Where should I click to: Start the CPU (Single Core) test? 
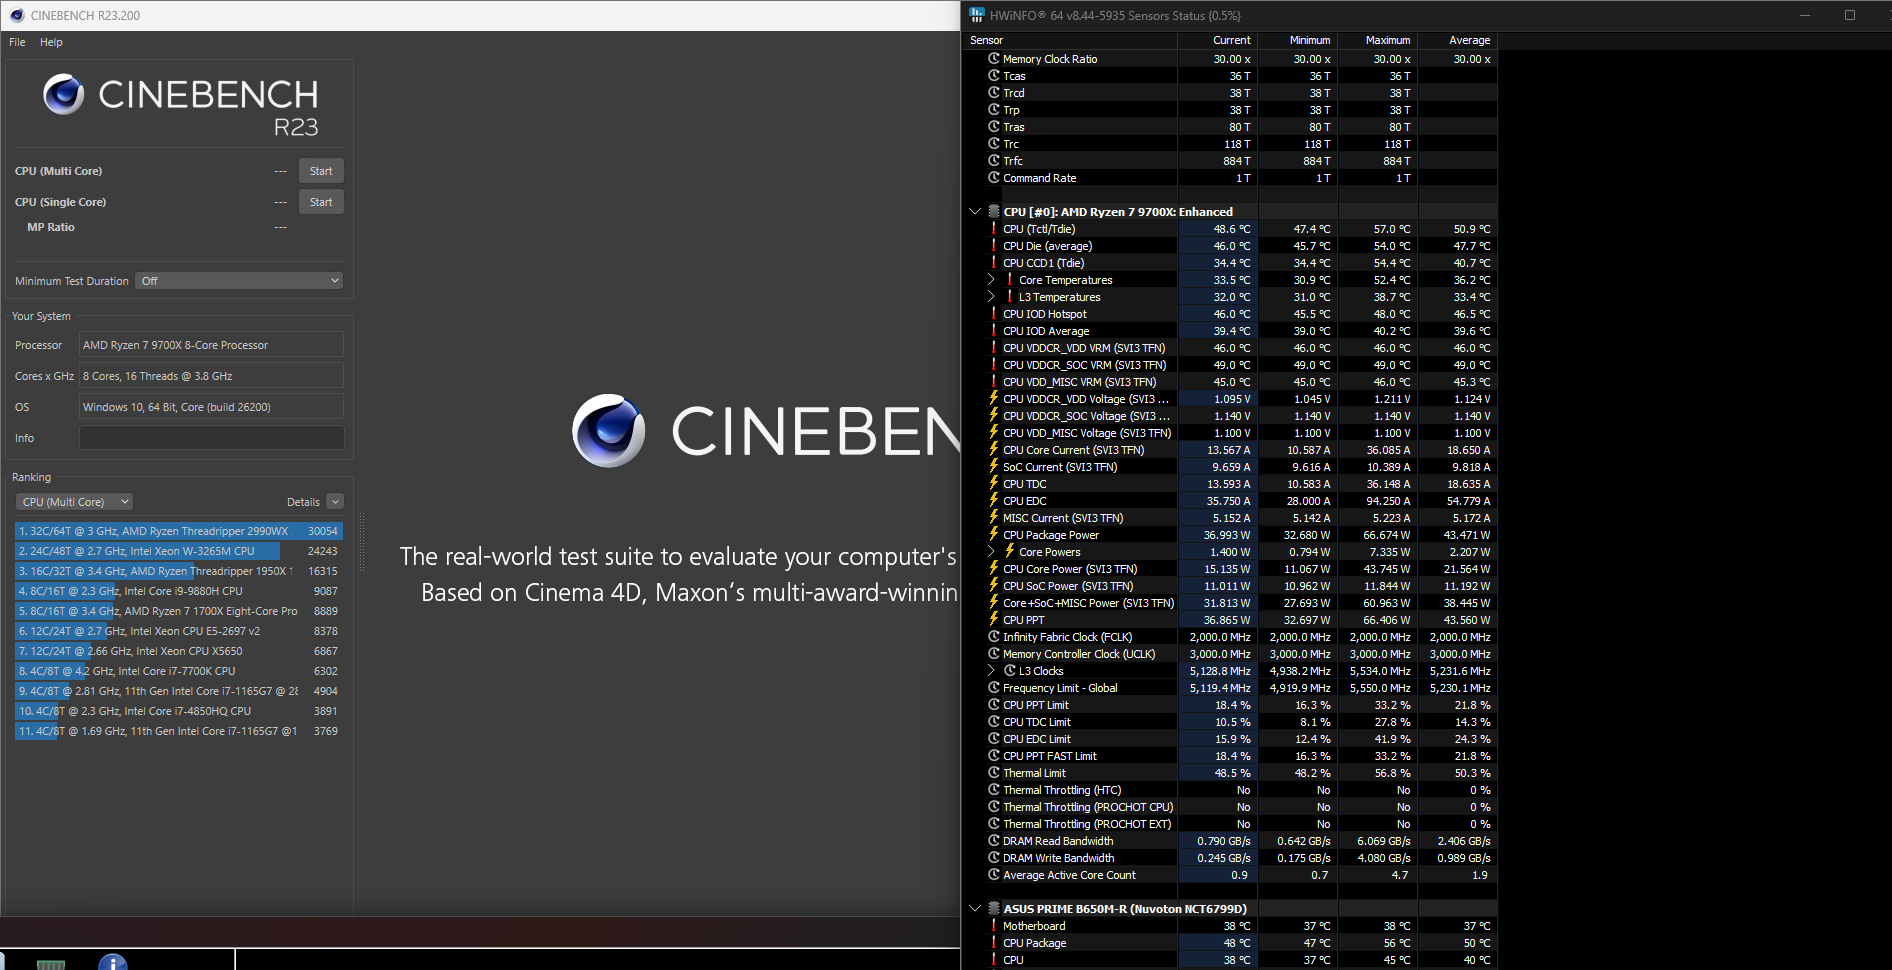(321, 202)
